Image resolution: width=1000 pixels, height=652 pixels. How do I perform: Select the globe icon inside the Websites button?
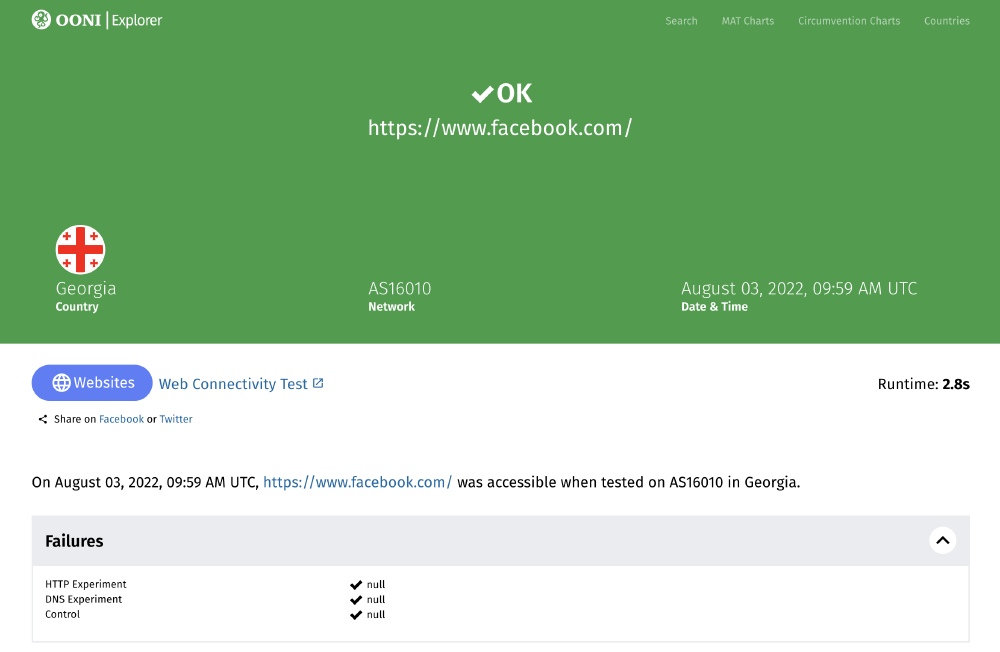(x=62, y=382)
